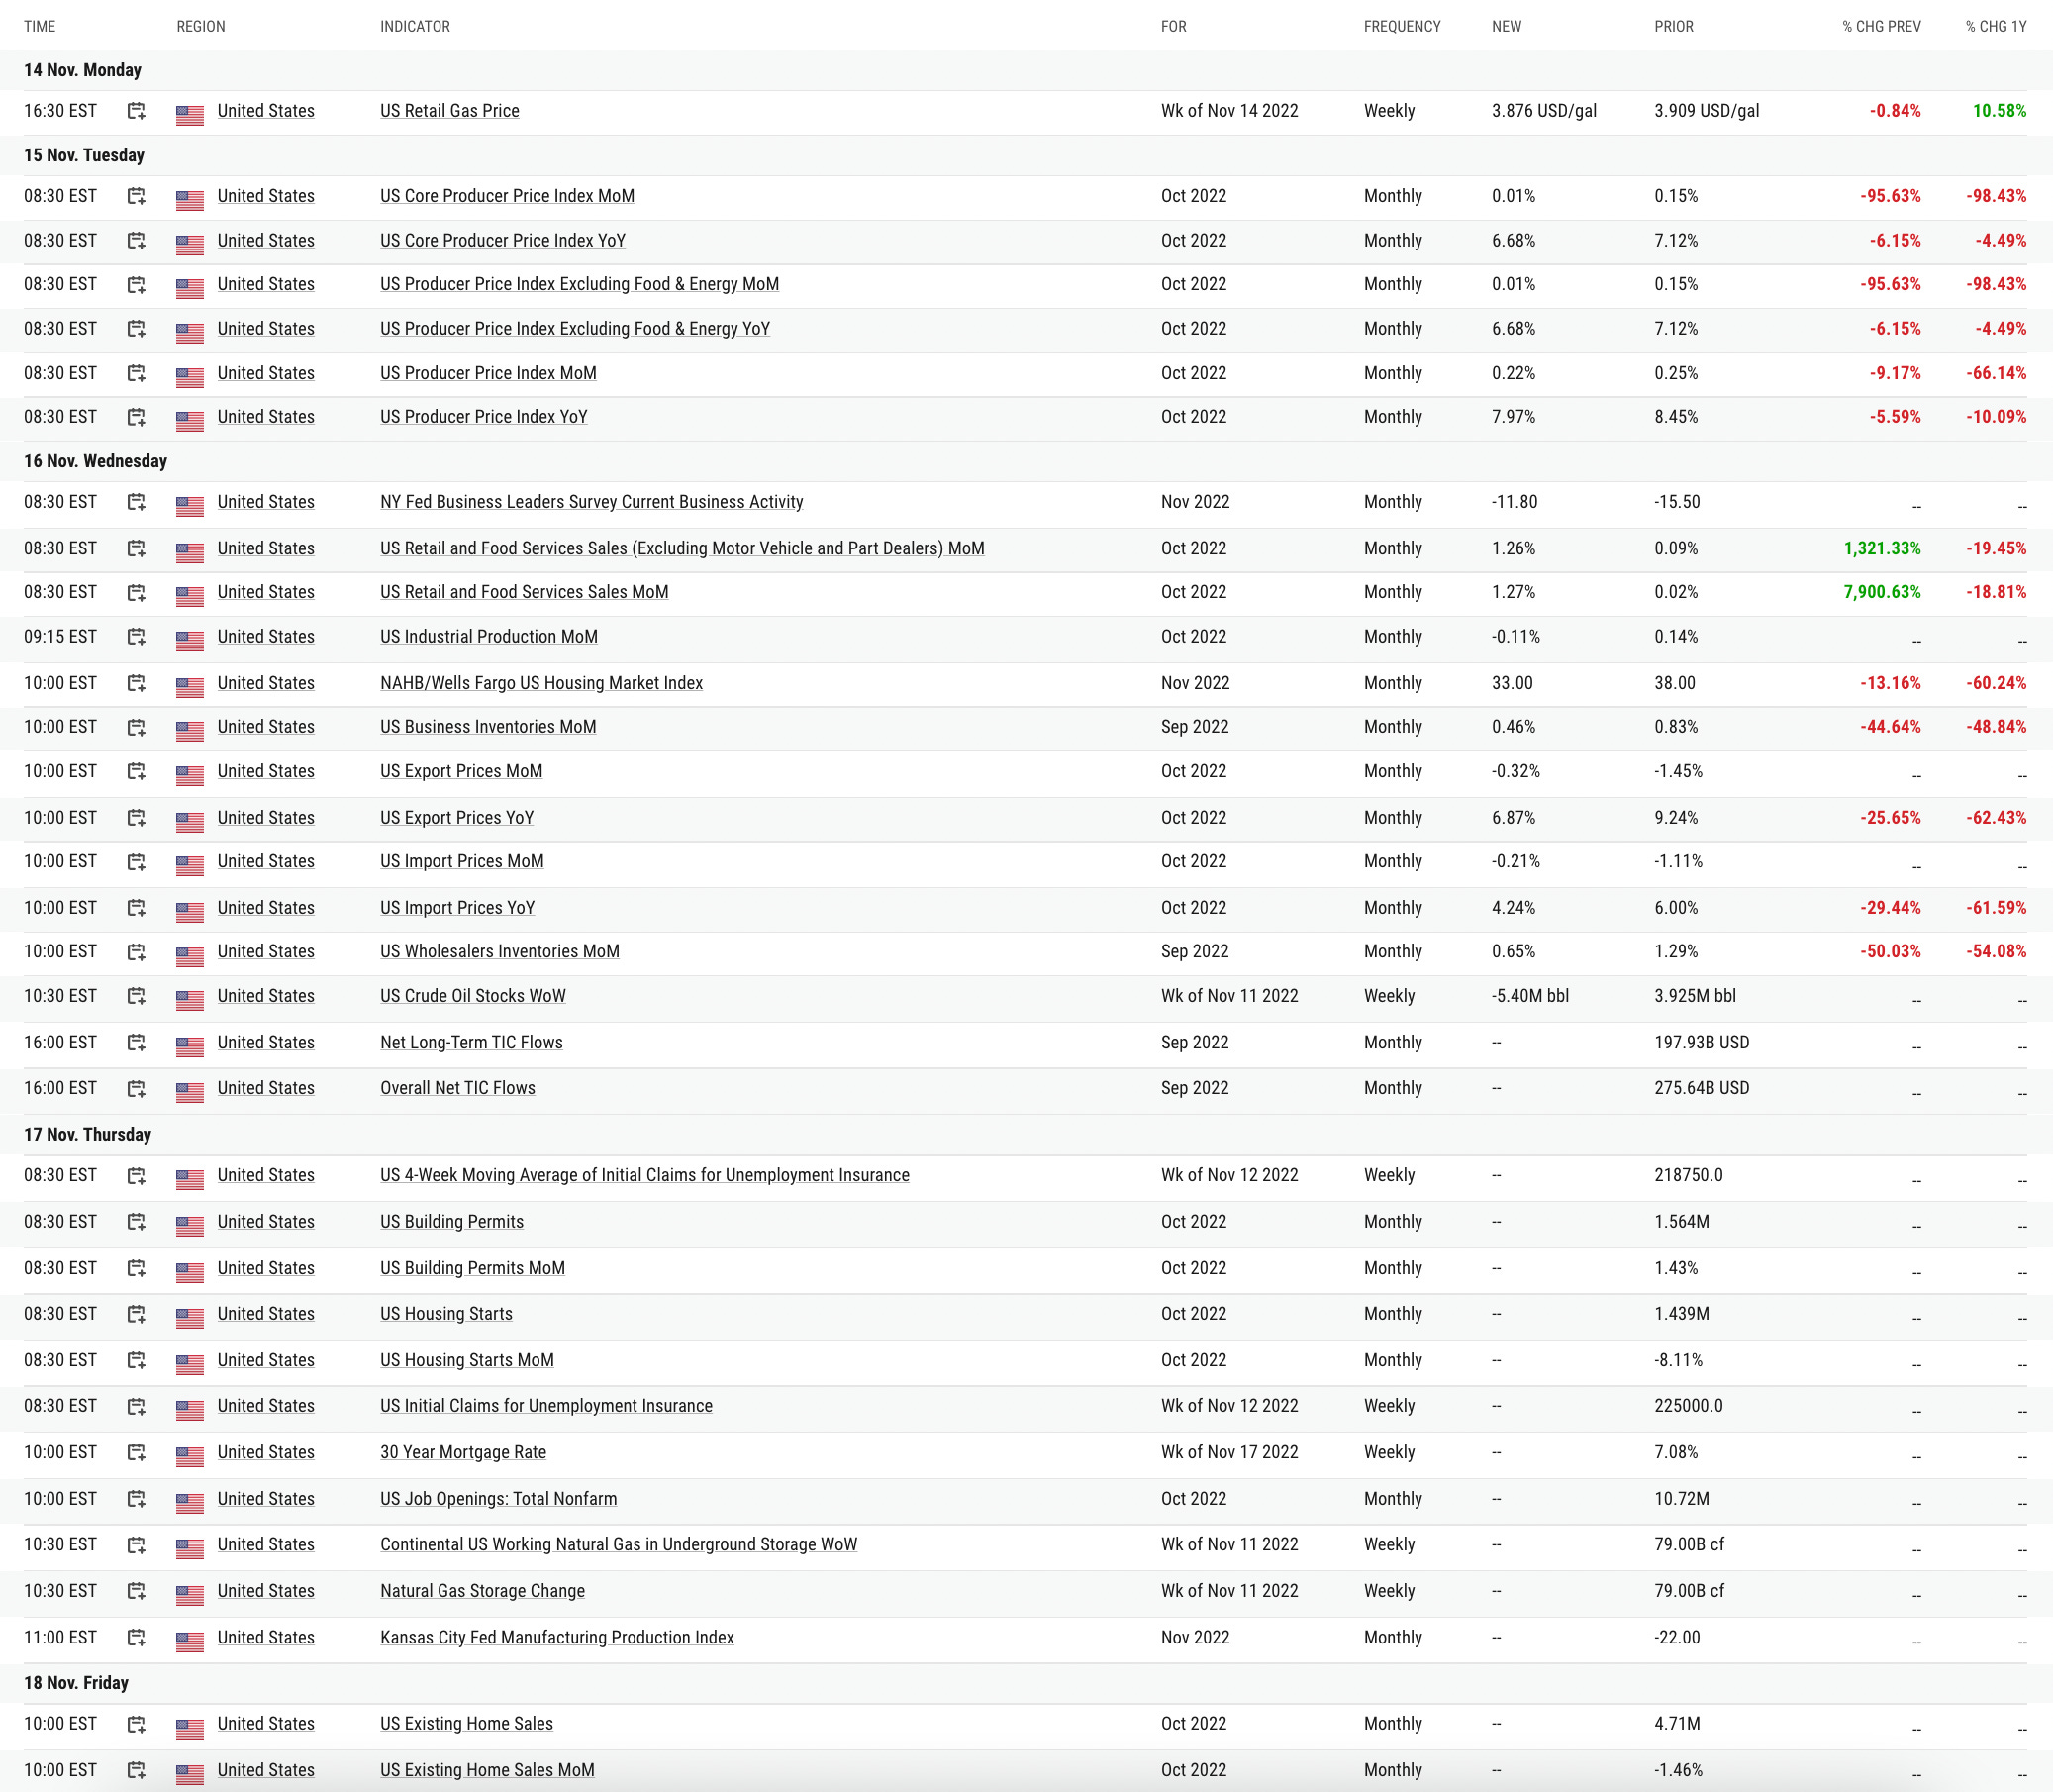Open US 4-Week Moving Average of Initial Claims link
2053x1792 pixels.
coord(645,1175)
